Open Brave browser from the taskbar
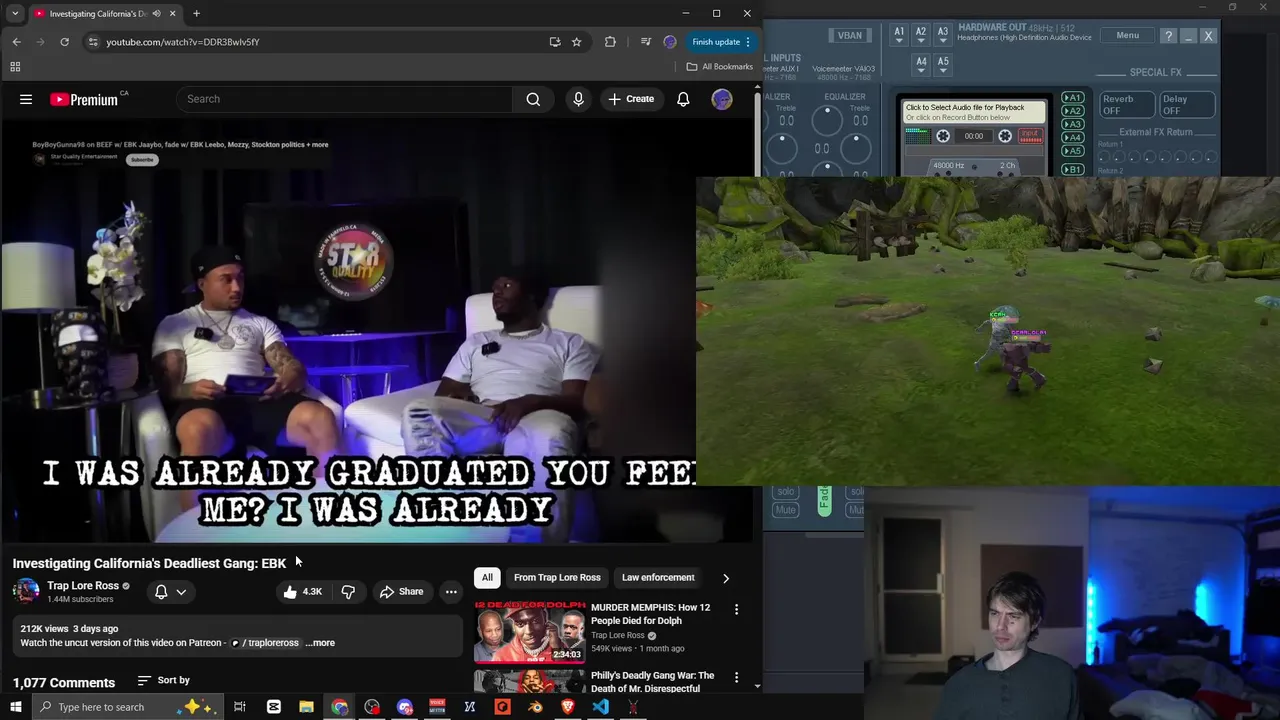 (568, 707)
